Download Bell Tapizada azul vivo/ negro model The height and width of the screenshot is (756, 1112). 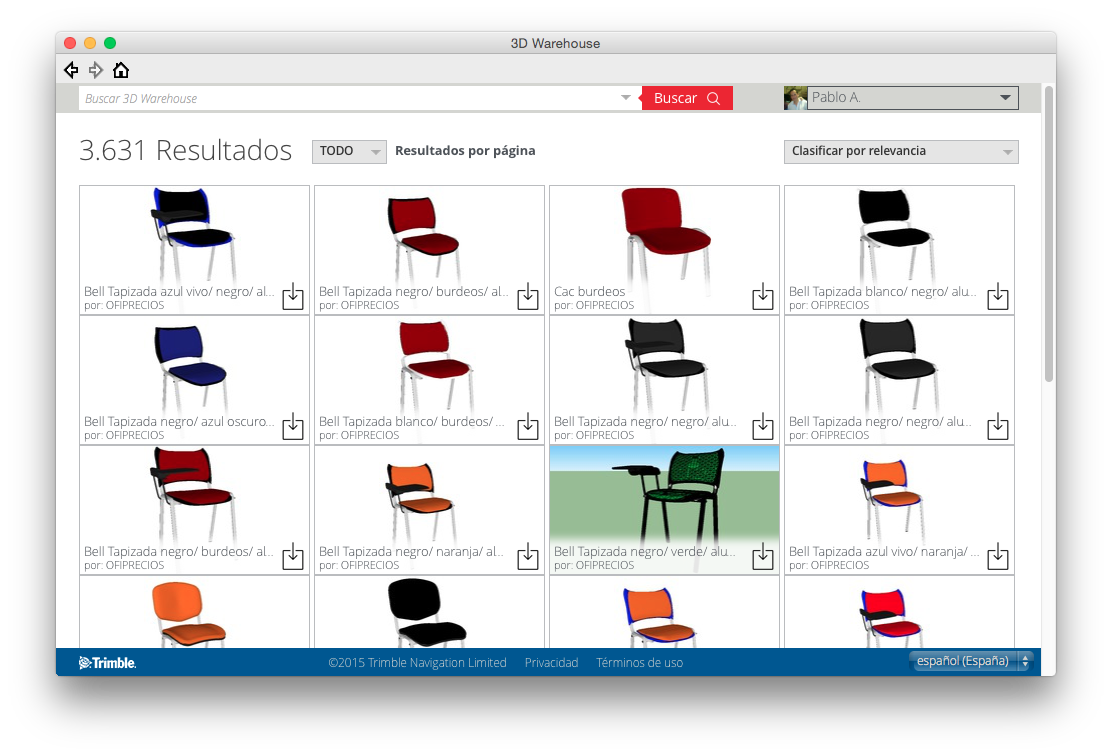click(293, 296)
